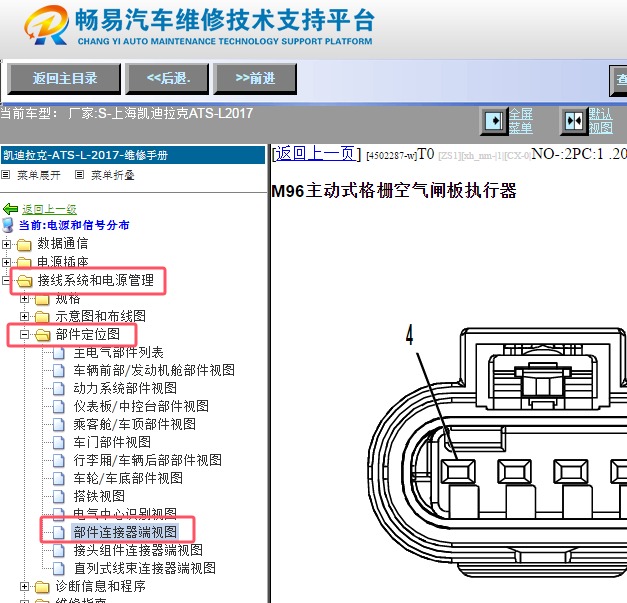Viewport: 627px width, 603px height.
Task: Open the 电源插座 folder
Action: [x=62, y=262]
